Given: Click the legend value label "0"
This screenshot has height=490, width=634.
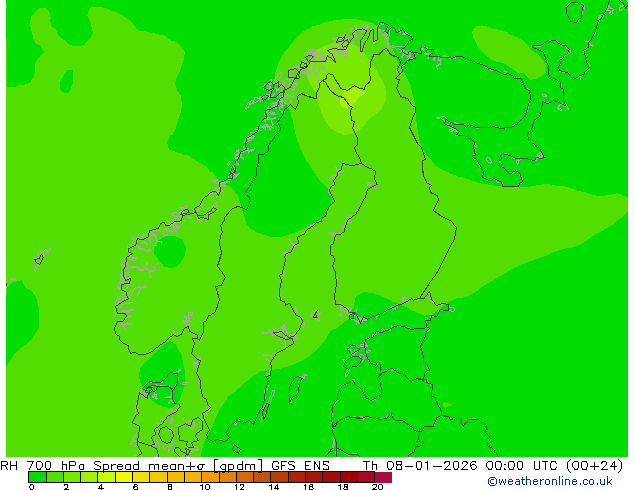Looking at the screenshot, I should (32, 487).
